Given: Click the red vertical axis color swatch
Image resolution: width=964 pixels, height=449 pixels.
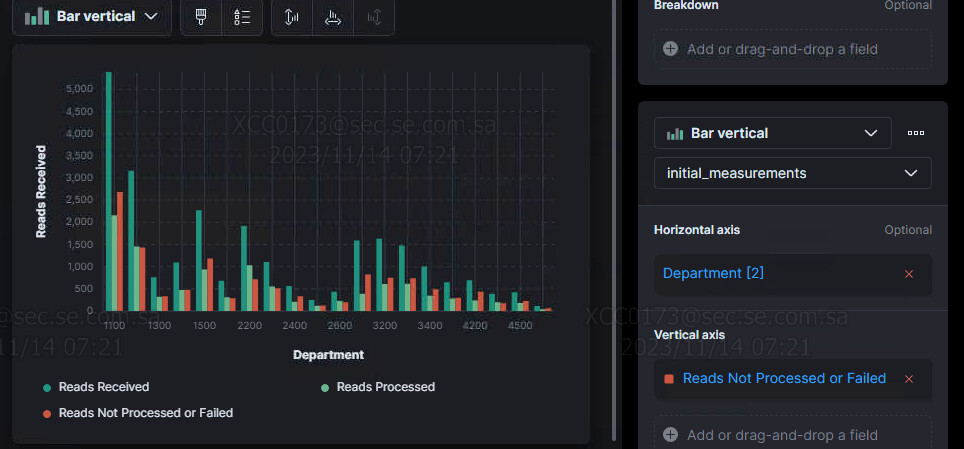Looking at the screenshot, I should coord(669,379).
